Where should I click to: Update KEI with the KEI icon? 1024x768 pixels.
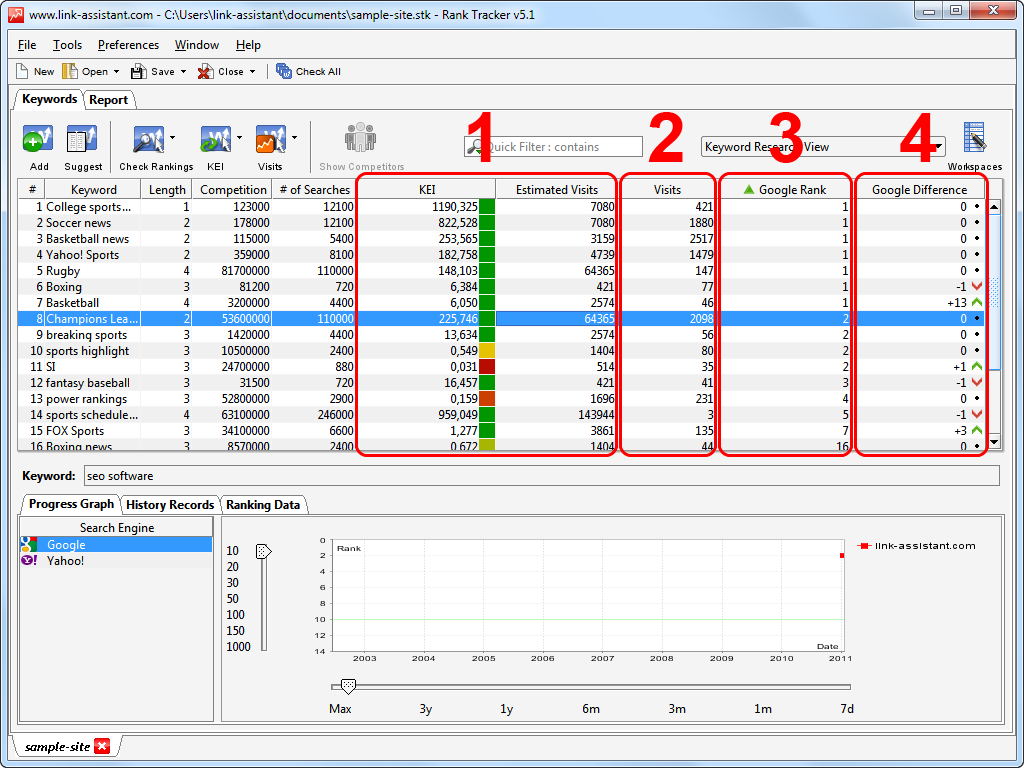coord(216,139)
